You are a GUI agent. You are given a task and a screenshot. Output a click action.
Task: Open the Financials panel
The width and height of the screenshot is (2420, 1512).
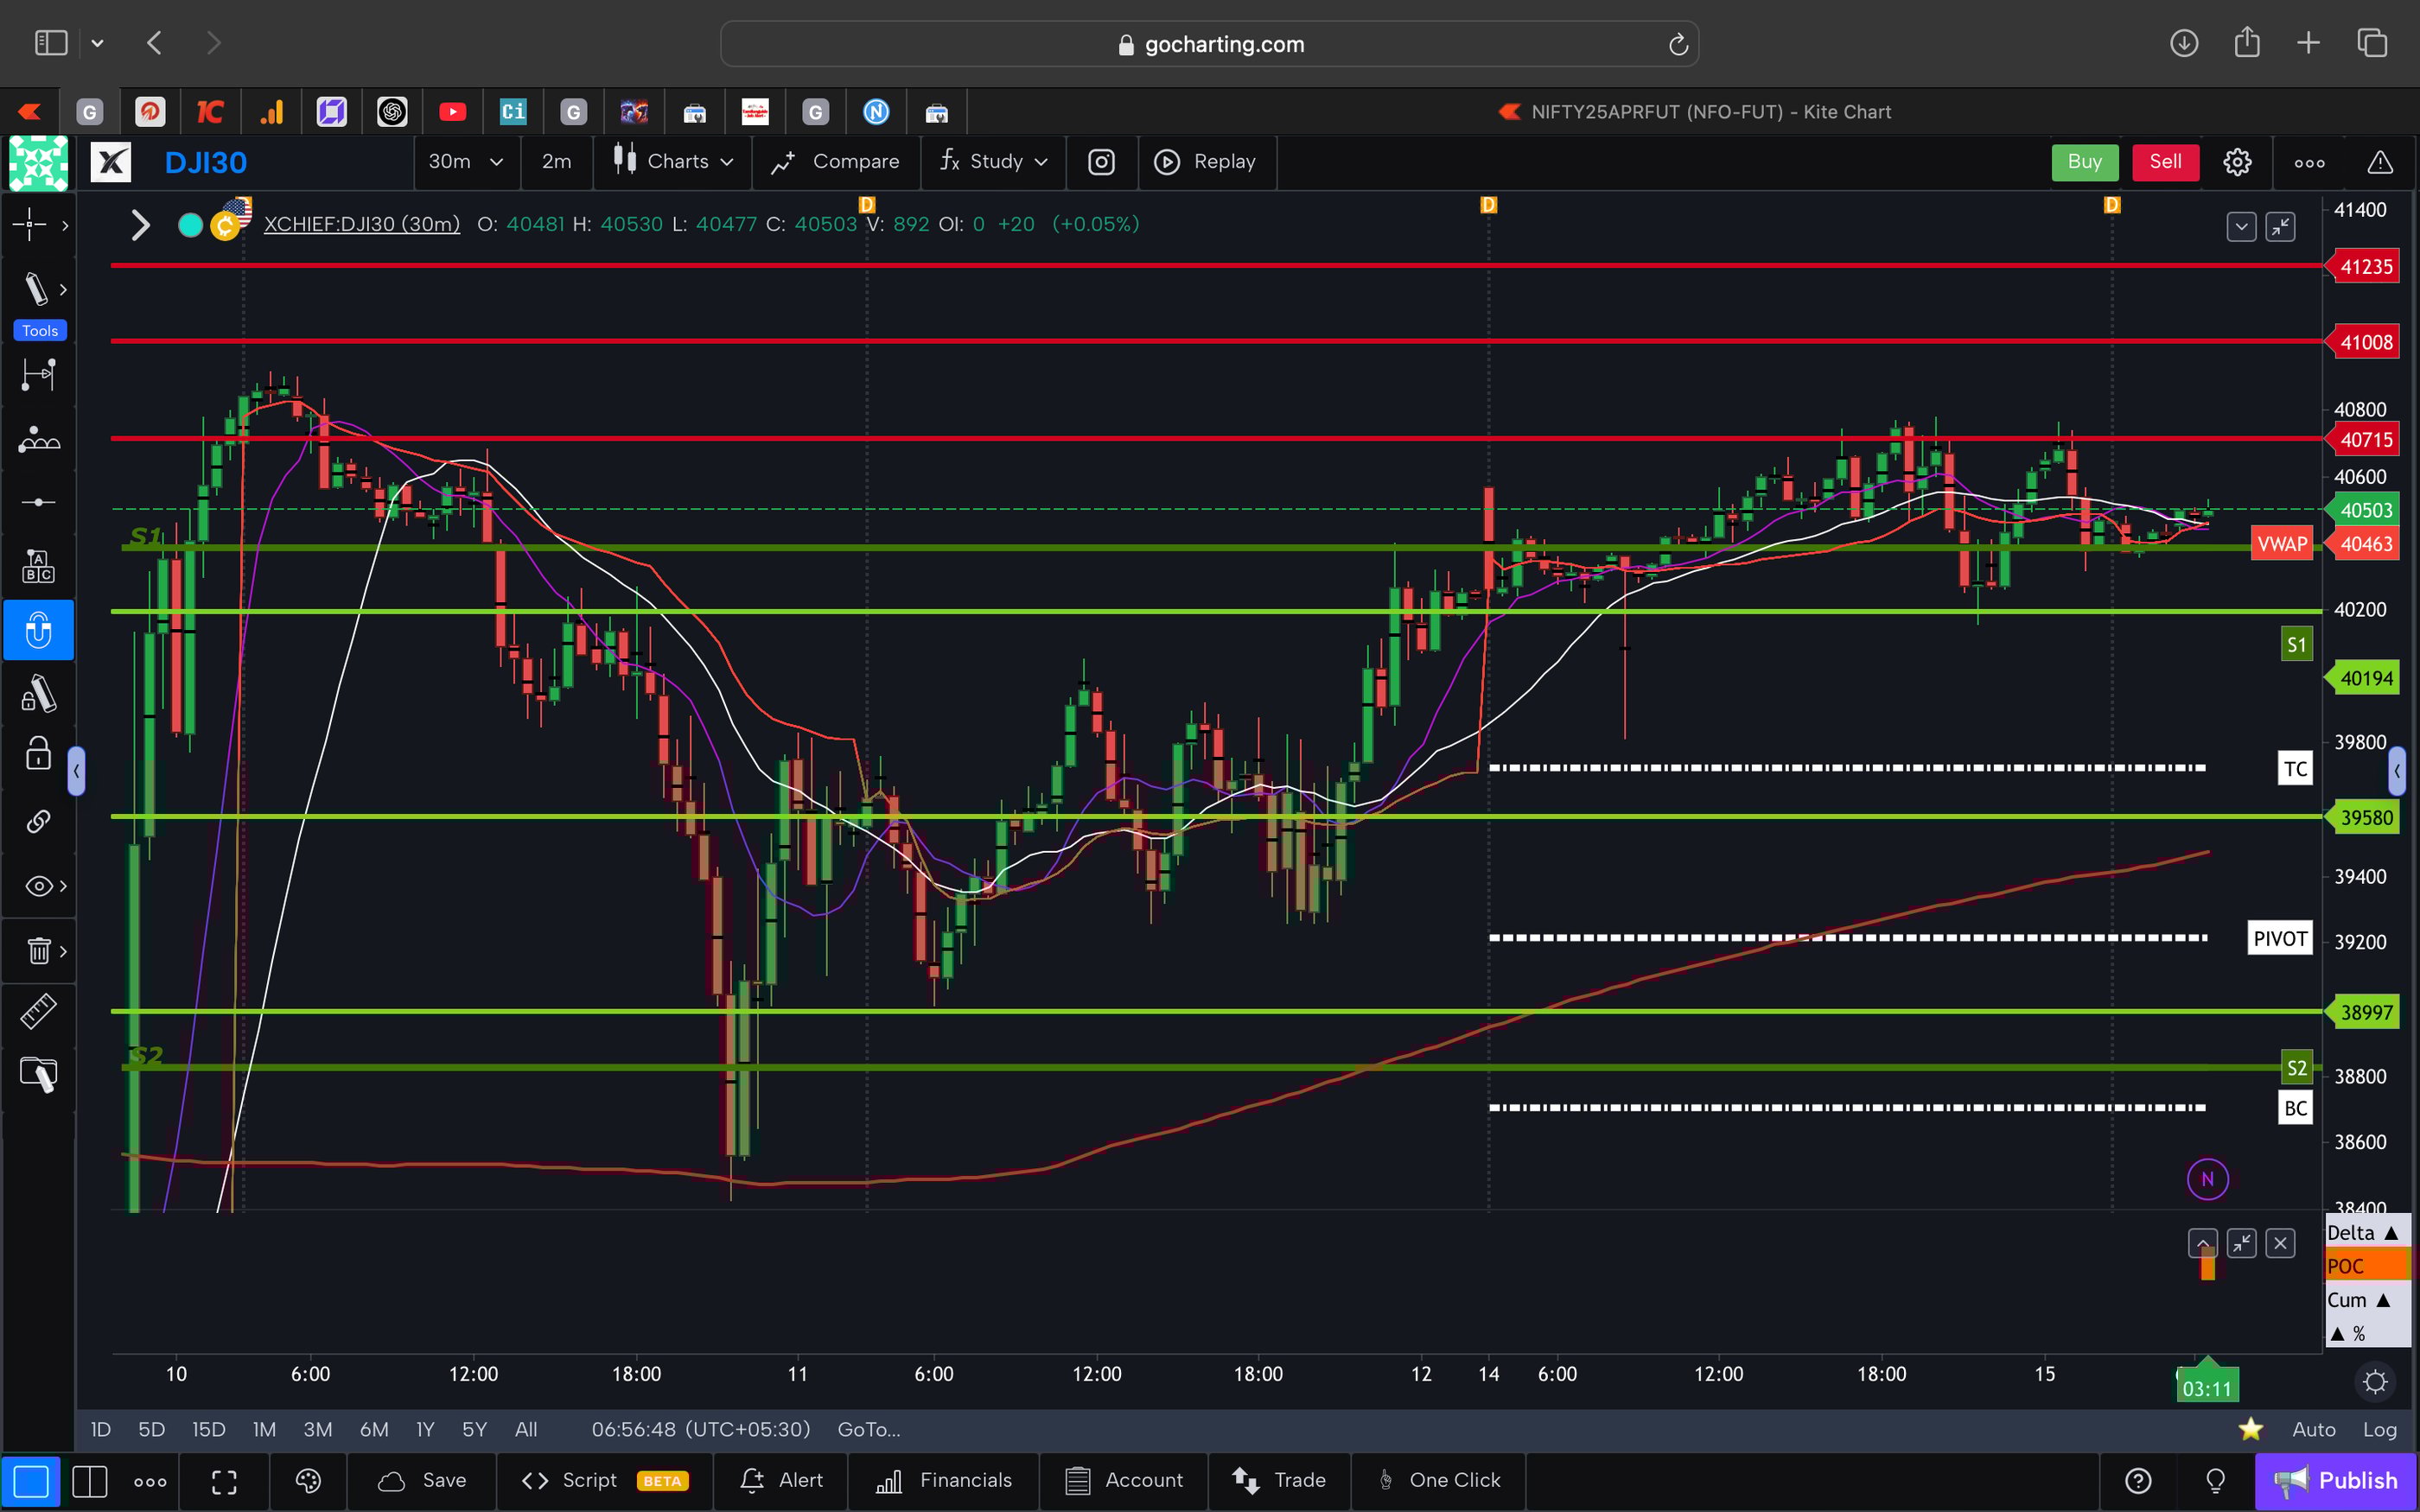[944, 1480]
